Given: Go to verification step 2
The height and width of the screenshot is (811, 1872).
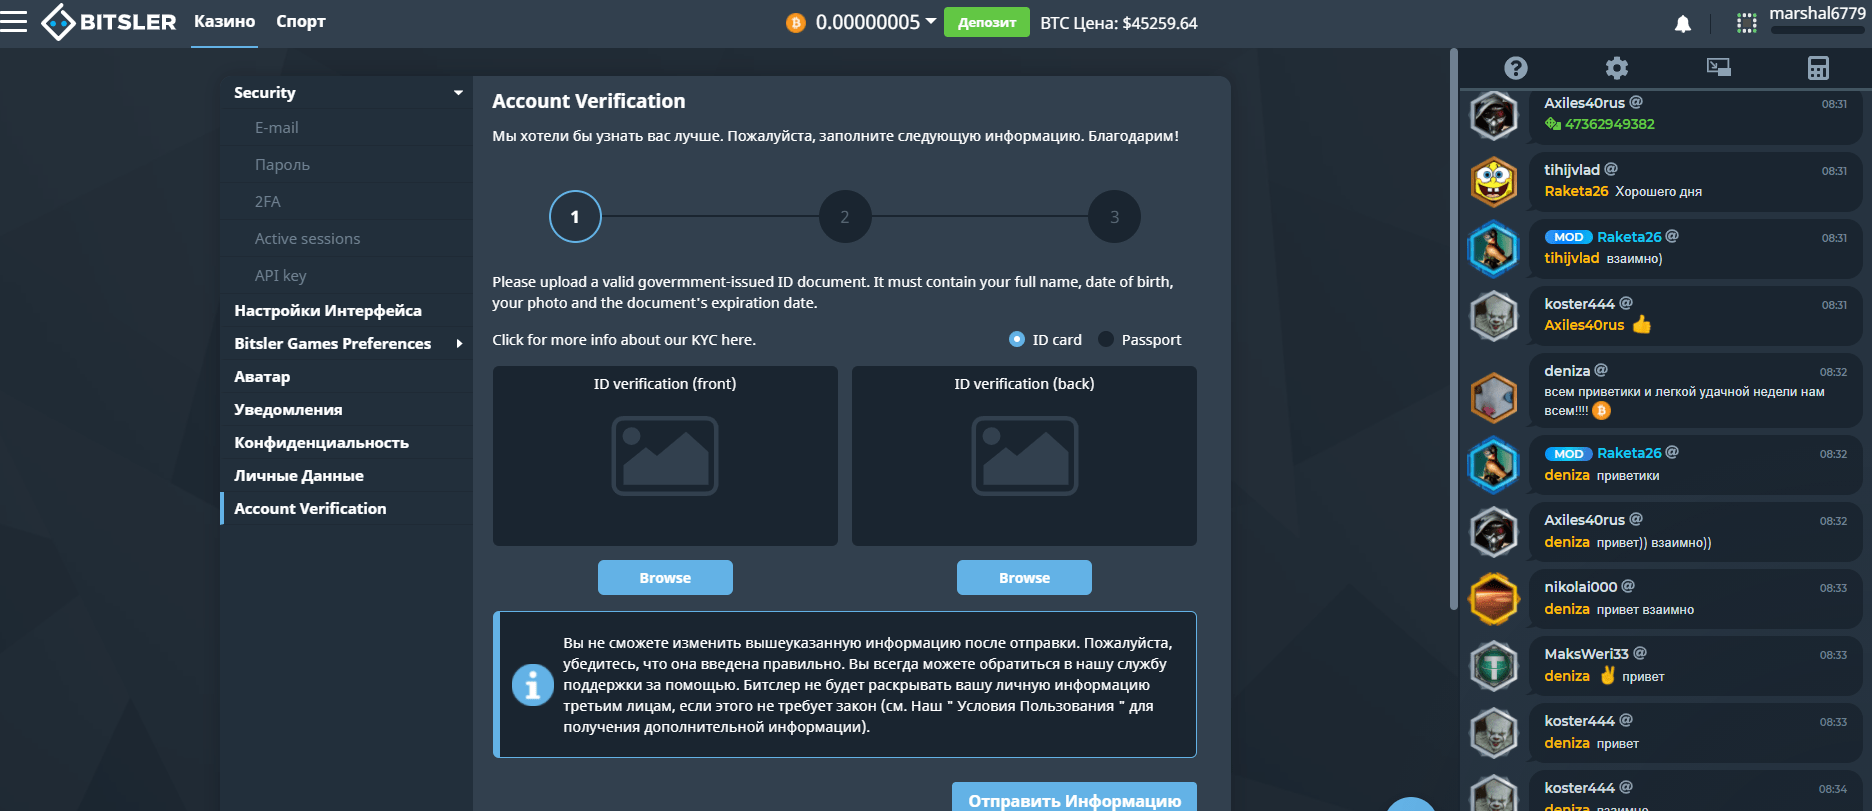Looking at the screenshot, I should [845, 216].
